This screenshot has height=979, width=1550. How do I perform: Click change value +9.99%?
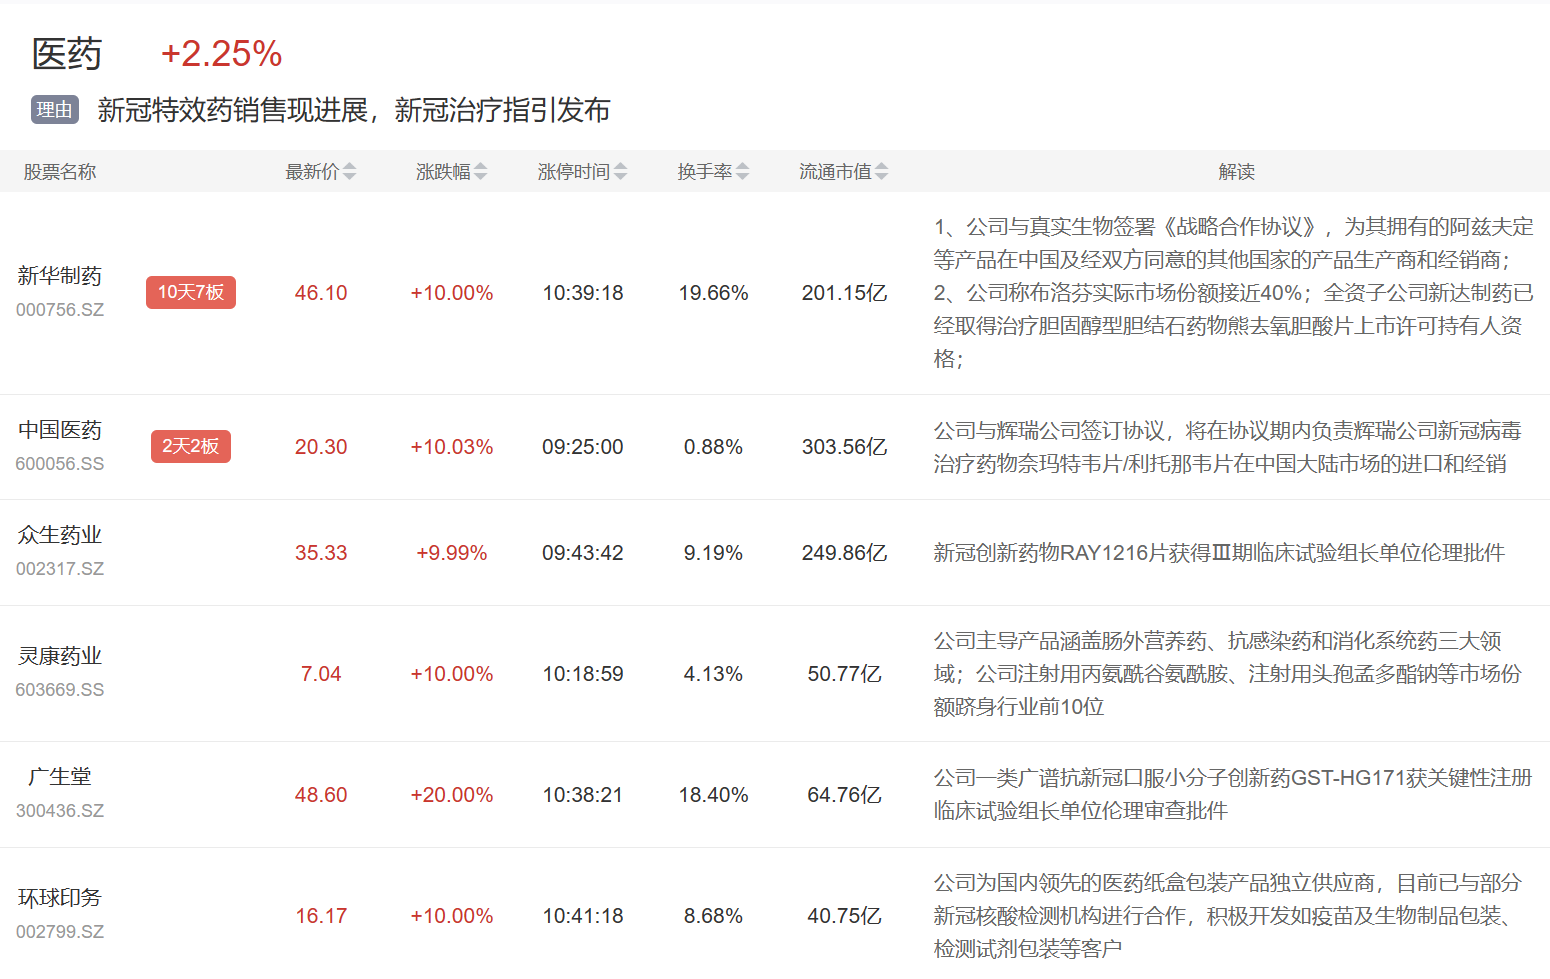(x=452, y=553)
